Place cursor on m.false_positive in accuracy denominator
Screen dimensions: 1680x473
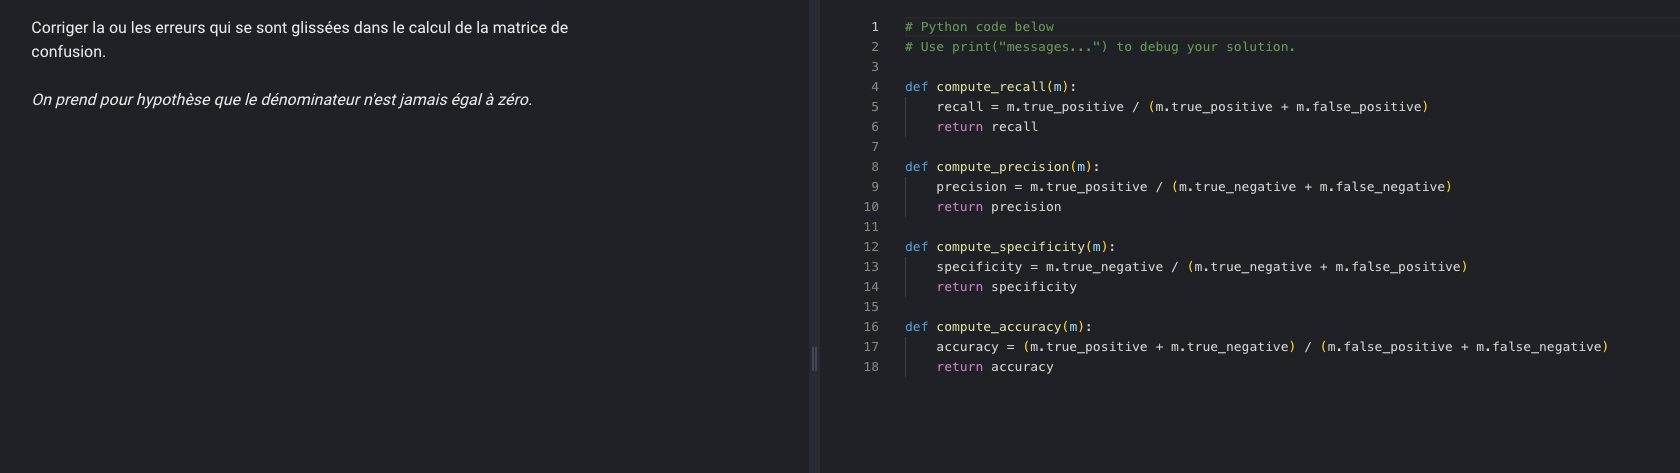point(1390,347)
